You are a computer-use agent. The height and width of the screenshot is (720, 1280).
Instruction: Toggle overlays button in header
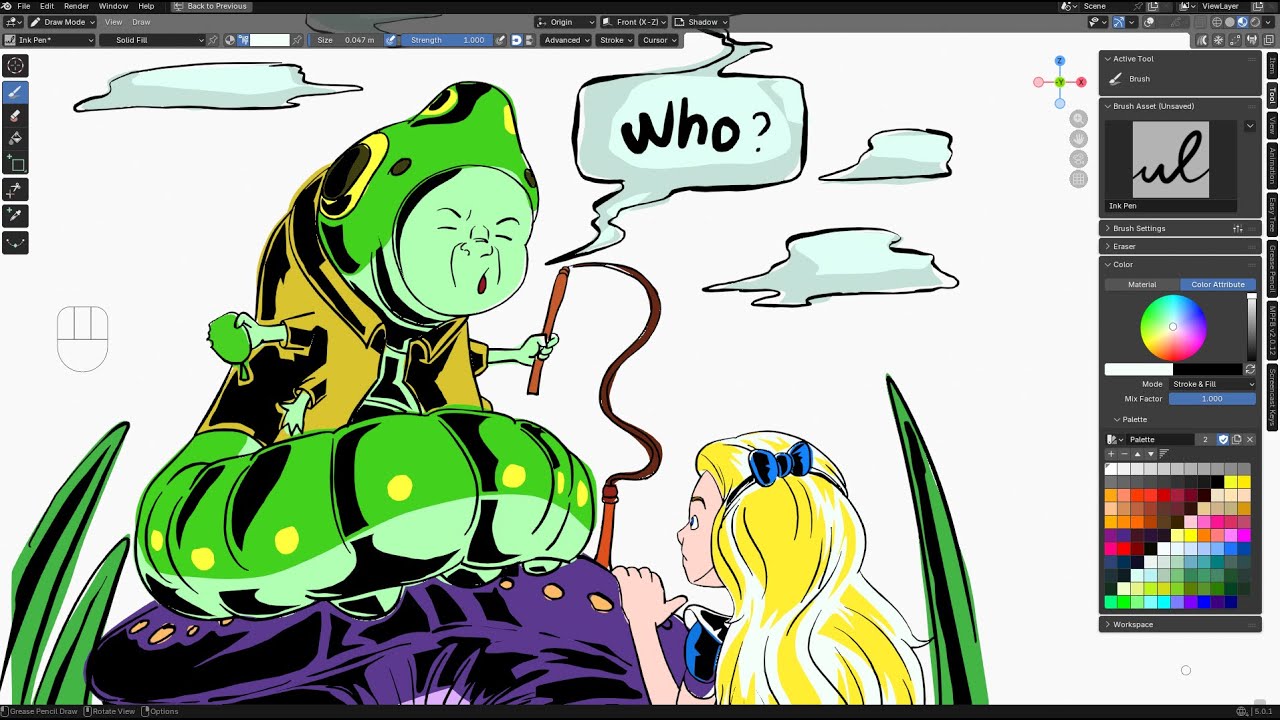[x=1150, y=22]
